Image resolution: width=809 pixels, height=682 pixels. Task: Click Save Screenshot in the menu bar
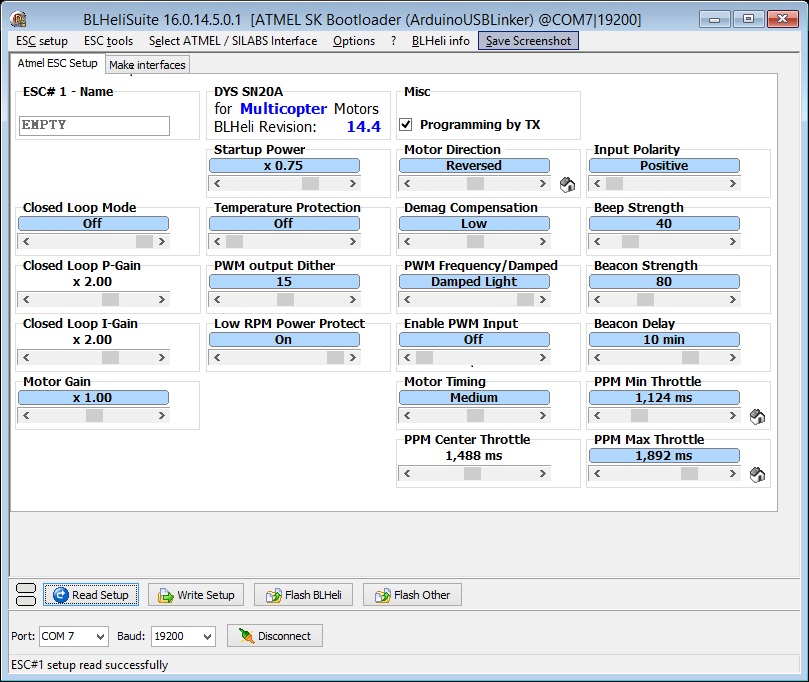pyautogui.click(x=527, y=41)
